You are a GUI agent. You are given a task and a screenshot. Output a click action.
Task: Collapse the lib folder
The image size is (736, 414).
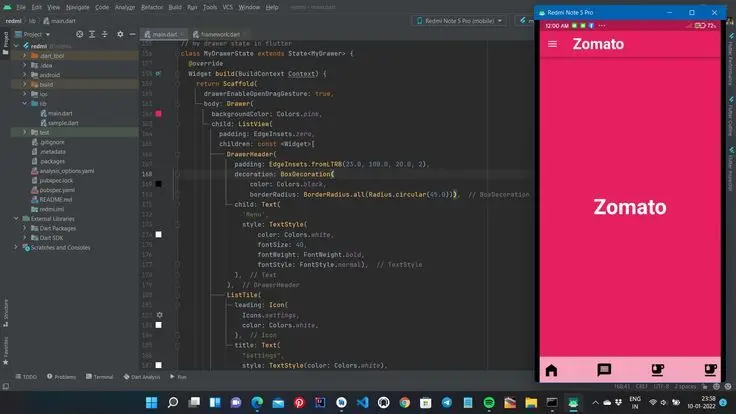click(x=24, y=103)
